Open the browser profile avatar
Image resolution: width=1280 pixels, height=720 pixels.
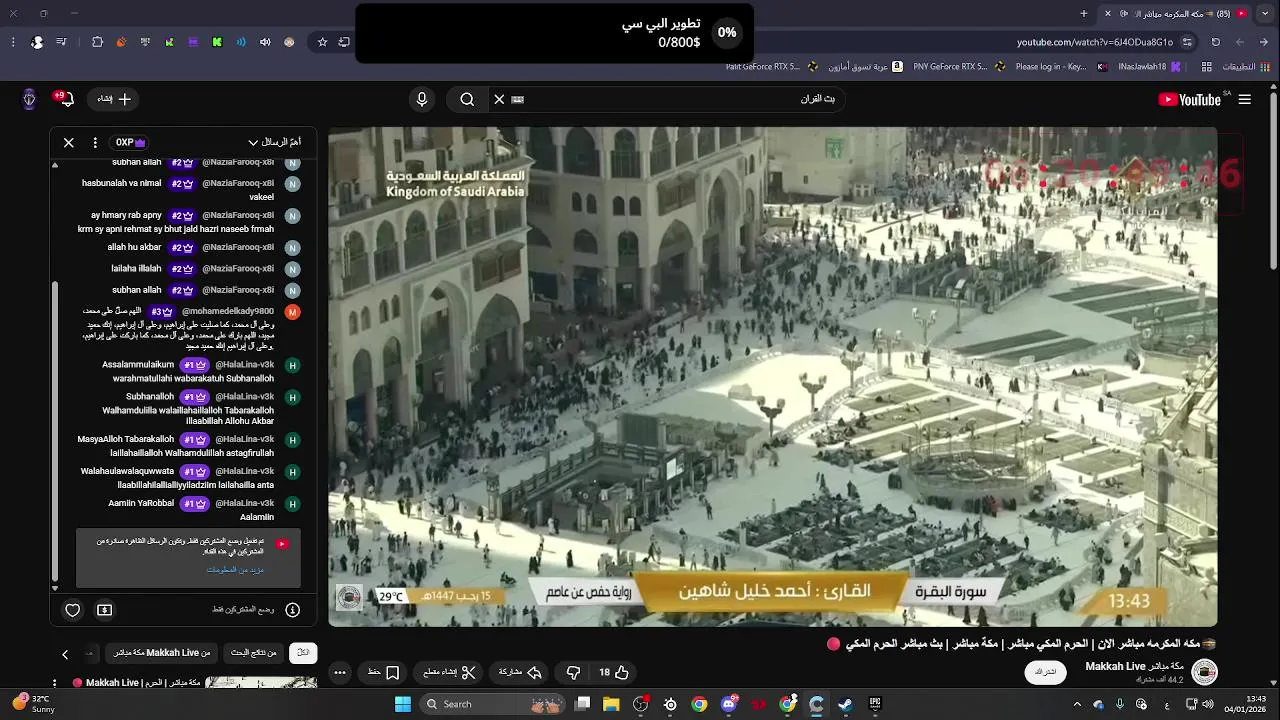click(x=37, y=42)
